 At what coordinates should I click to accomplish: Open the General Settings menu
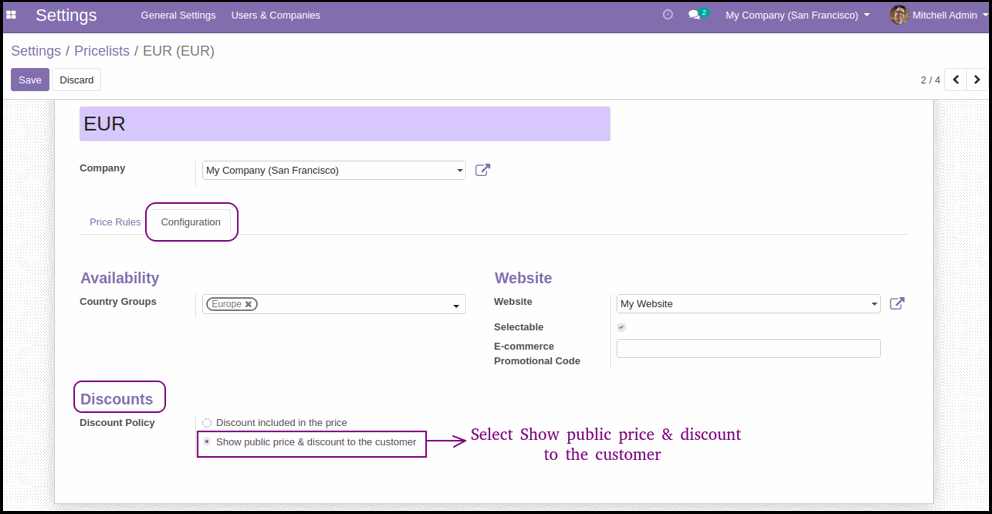pyautogui.click(x=178, y=15)
